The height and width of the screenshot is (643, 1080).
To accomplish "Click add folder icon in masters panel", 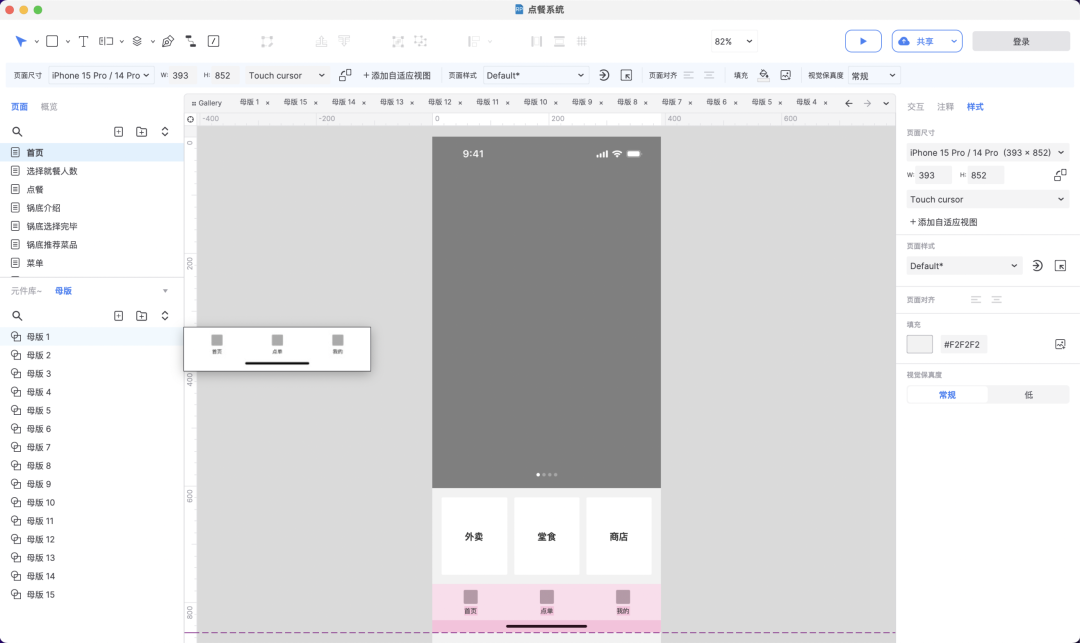I will (x=141, y=315).
